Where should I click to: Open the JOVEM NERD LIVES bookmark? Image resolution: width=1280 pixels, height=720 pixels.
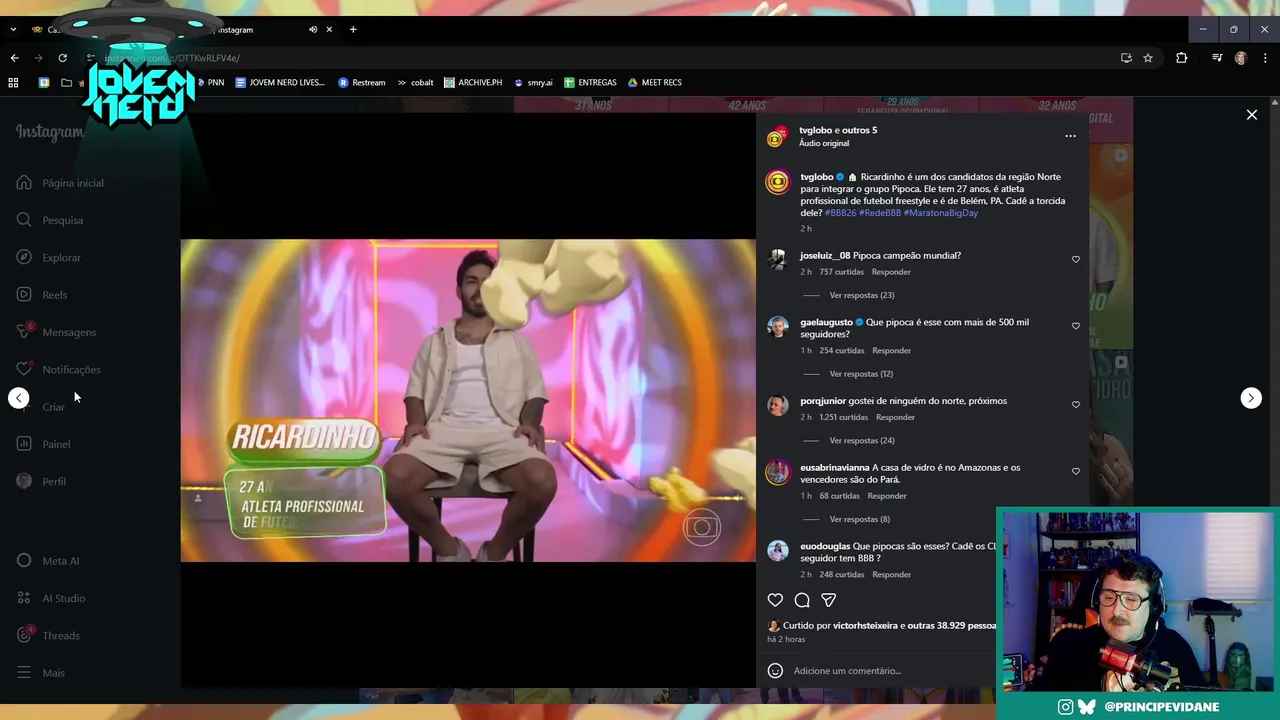click(280, 82)
